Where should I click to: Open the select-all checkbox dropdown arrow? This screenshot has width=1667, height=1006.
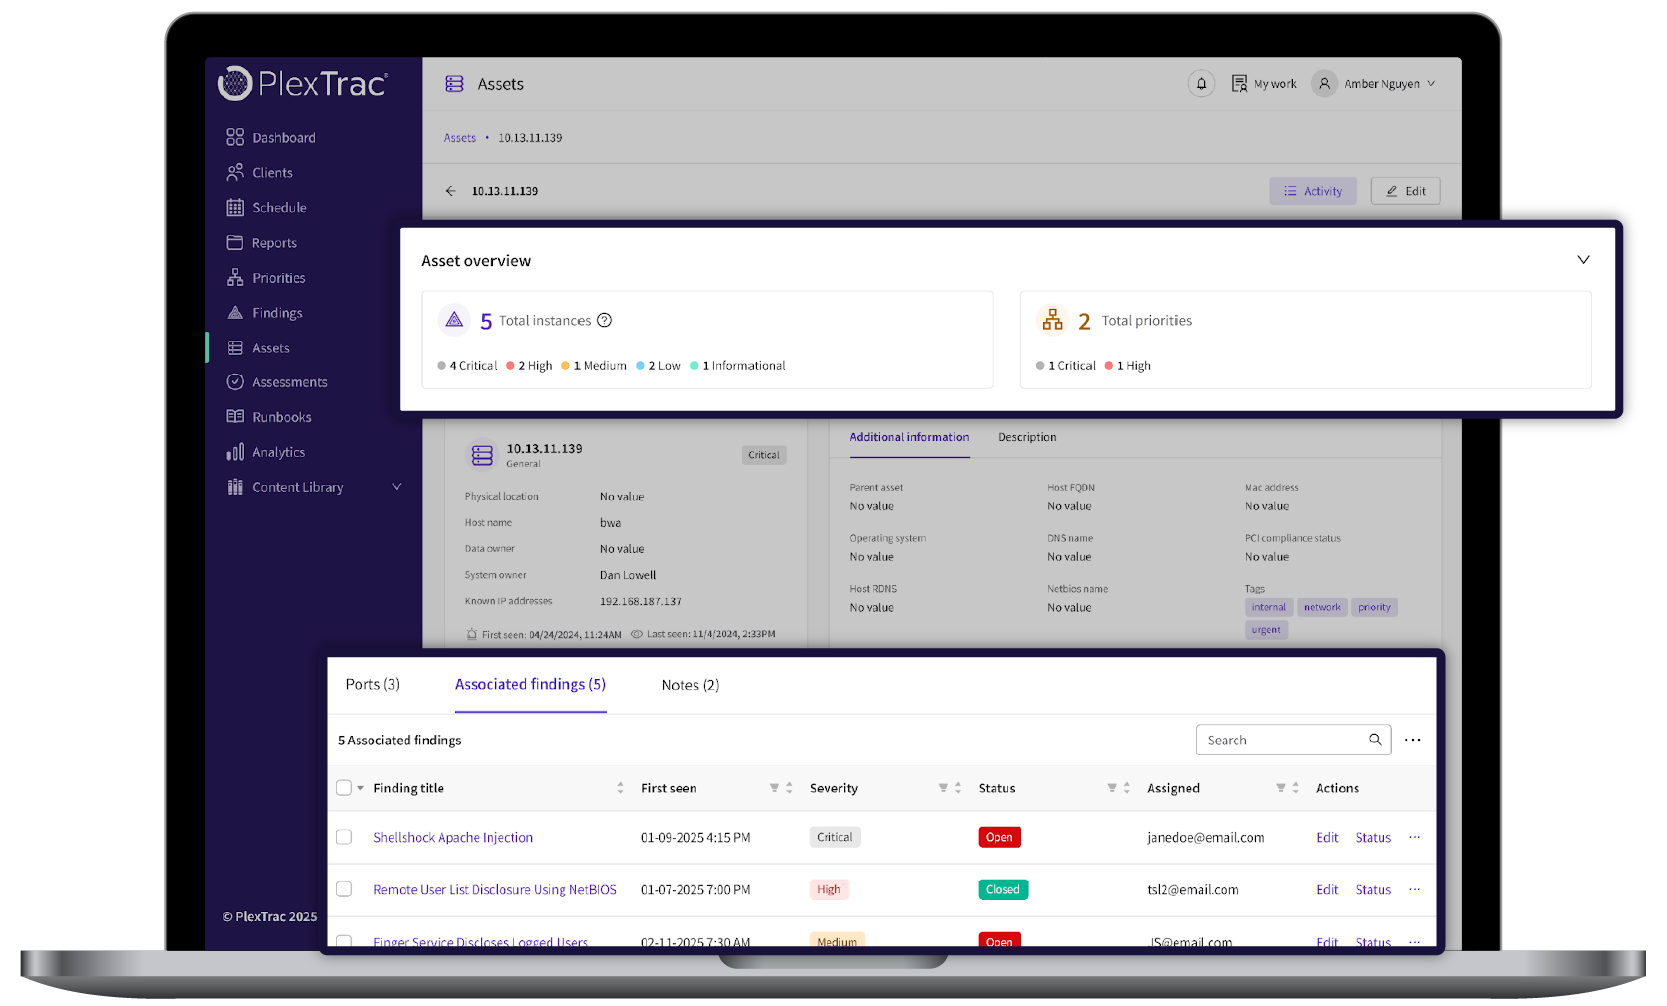tap(360, 788)
